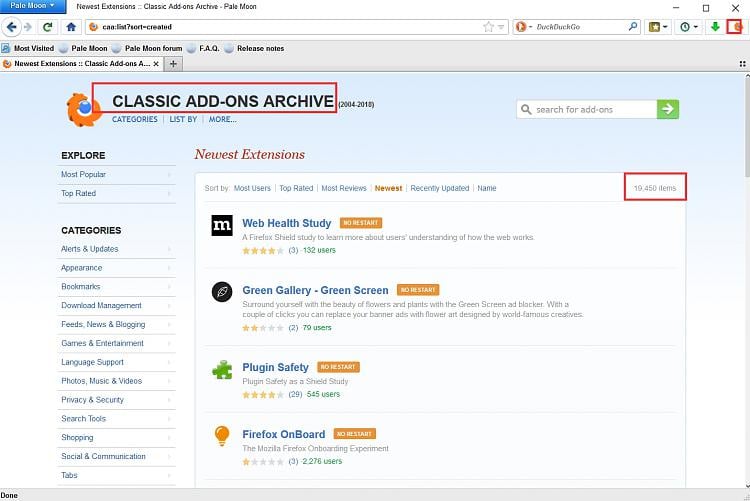This screenshot has height=501, width=750.
Task: Open Alerts & Updates category
Action: [116, 249]
